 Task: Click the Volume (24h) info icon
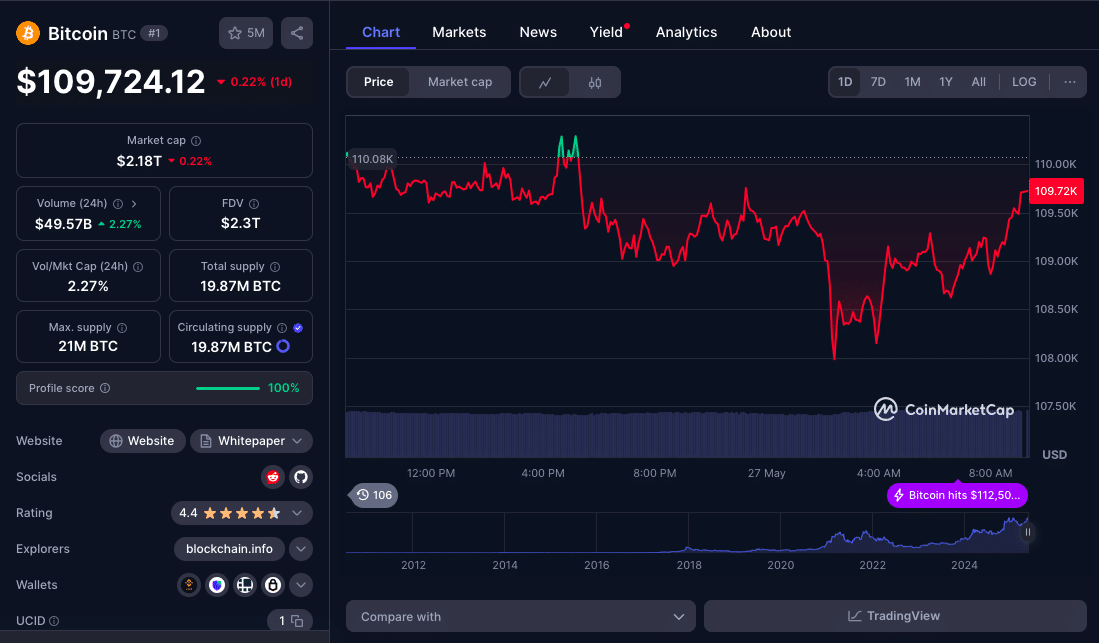118,204
